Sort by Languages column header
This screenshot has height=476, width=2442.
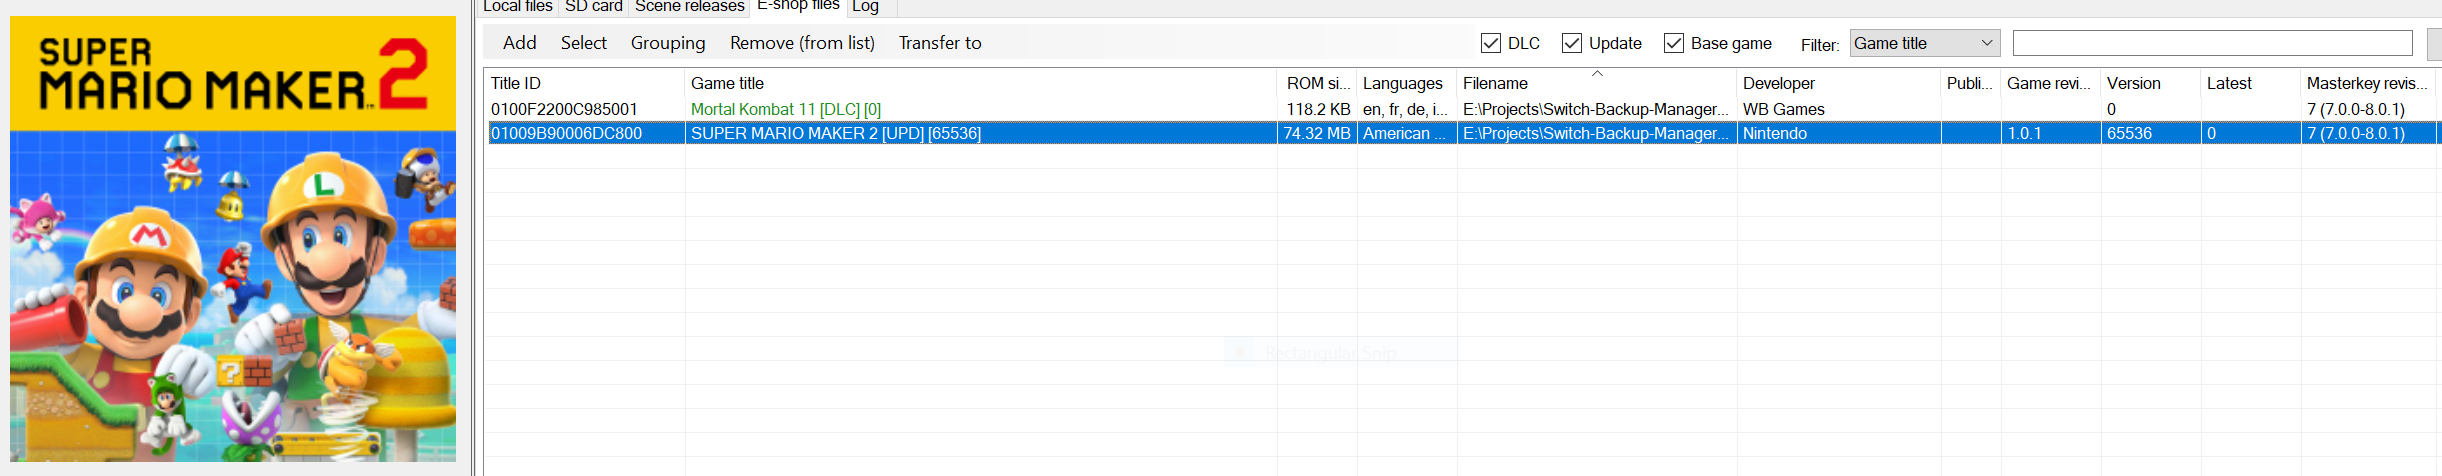[1407, 83]
